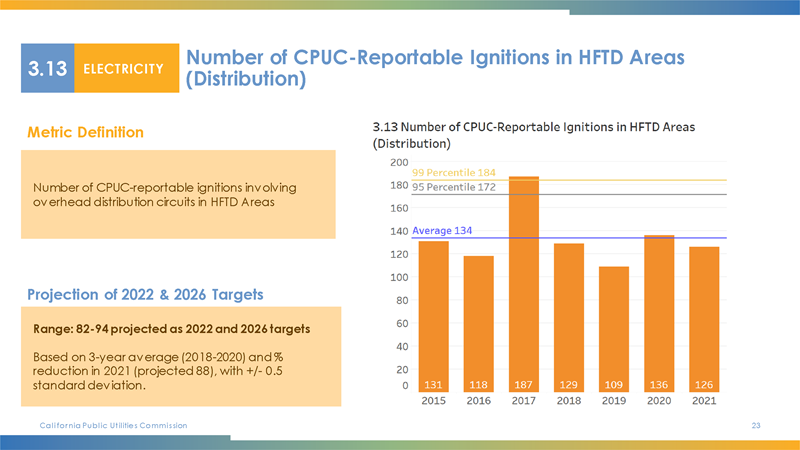This screenshot has width=800, height=450.
Task: Click the chart title above the graph
Action: (532, 136)
